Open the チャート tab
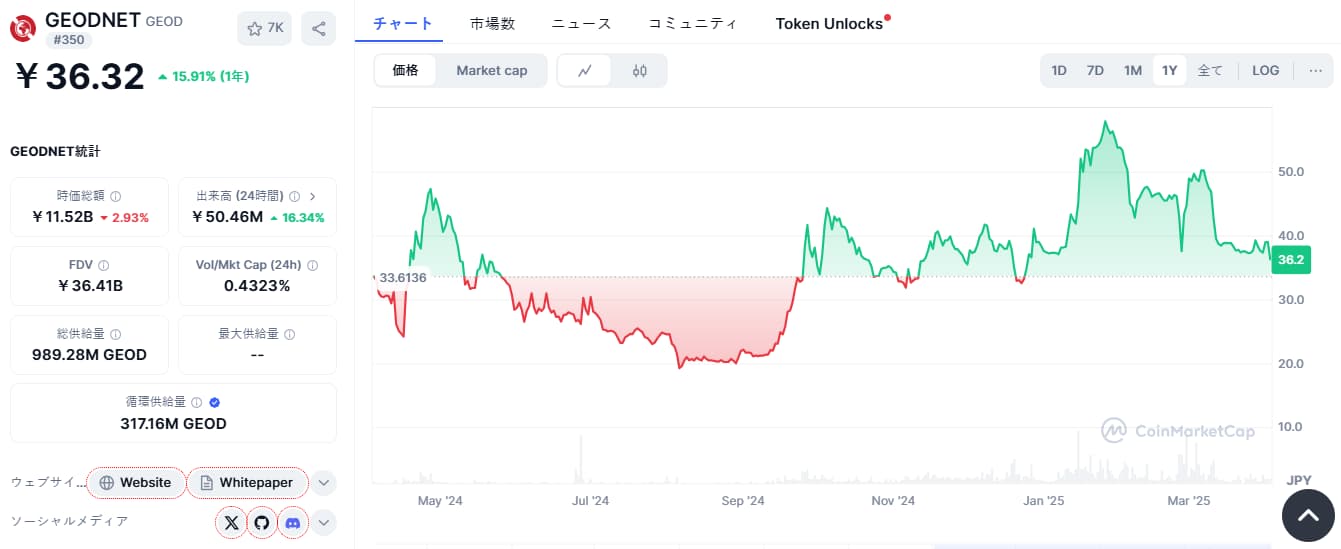This screenshot has width=1341, height=549. [x=403, y=23]
